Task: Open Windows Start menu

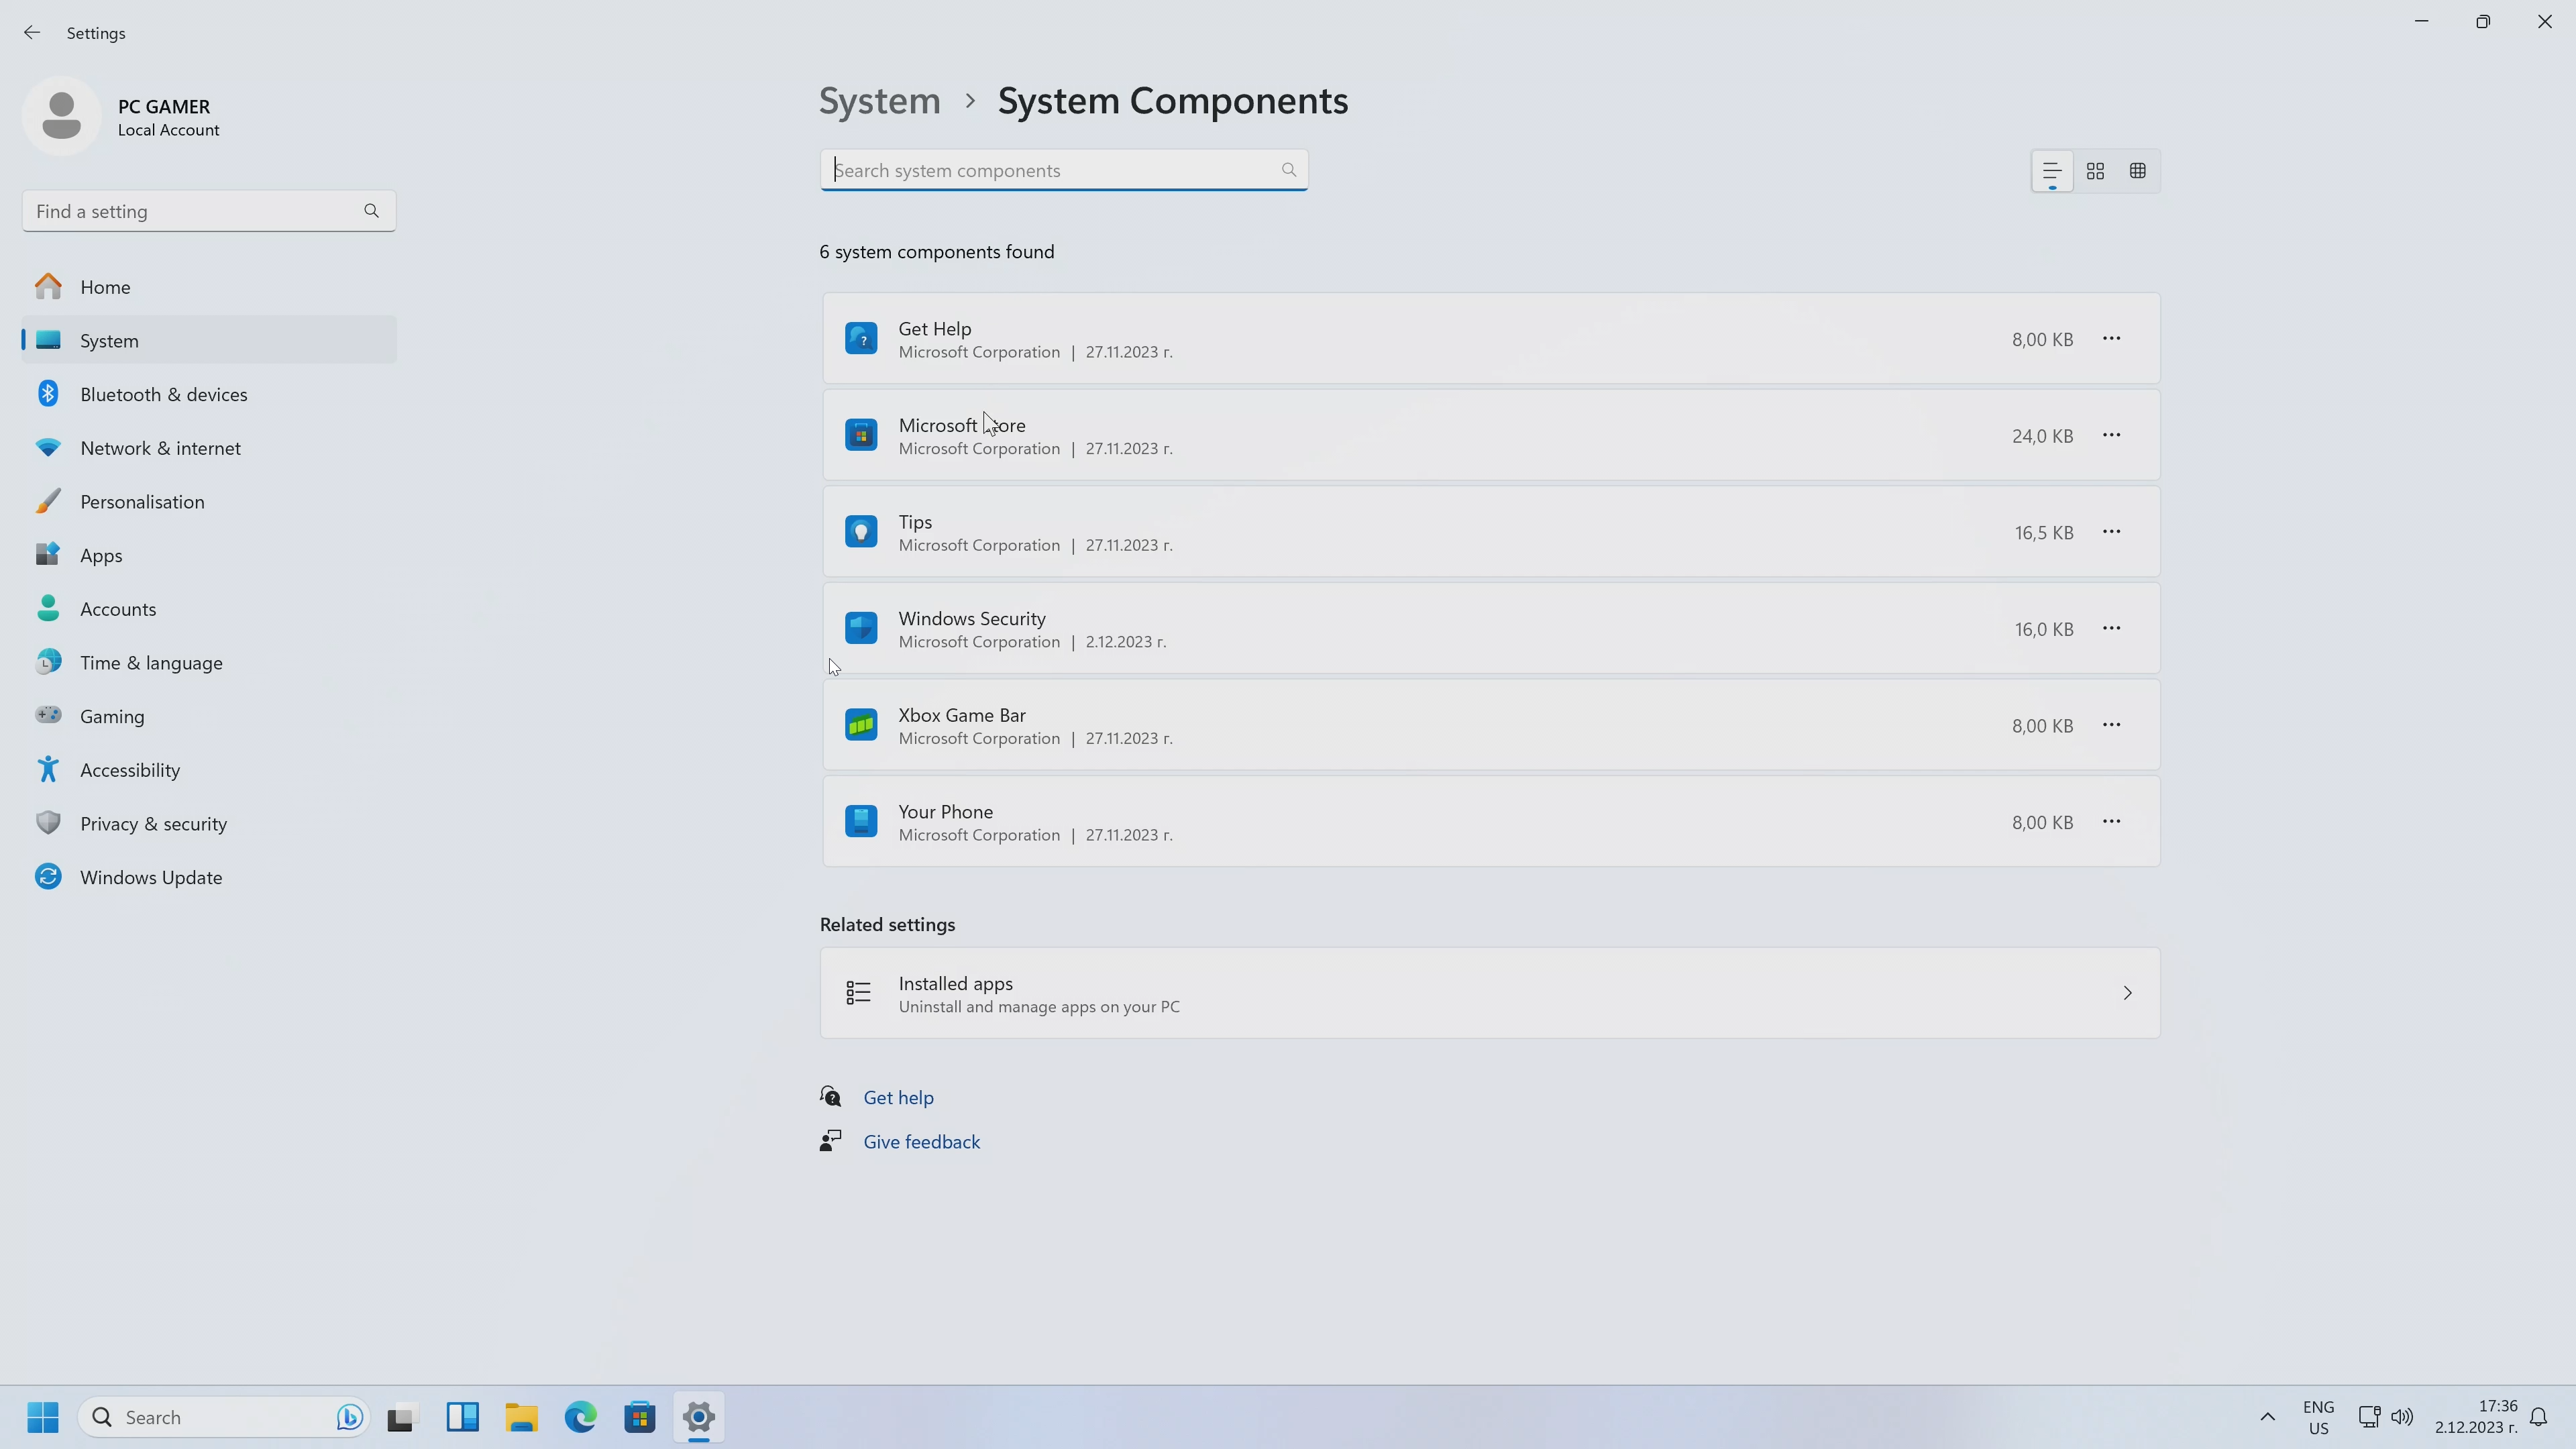Action: [43, 1417]
